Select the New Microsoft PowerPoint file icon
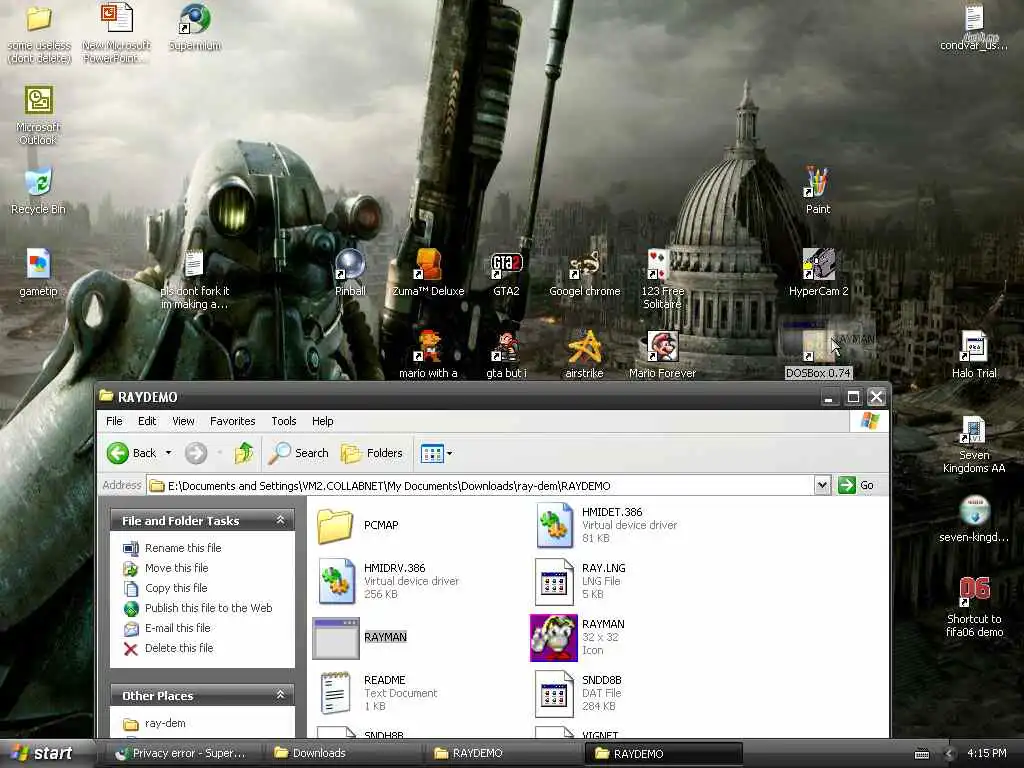 tap(117, 34)
